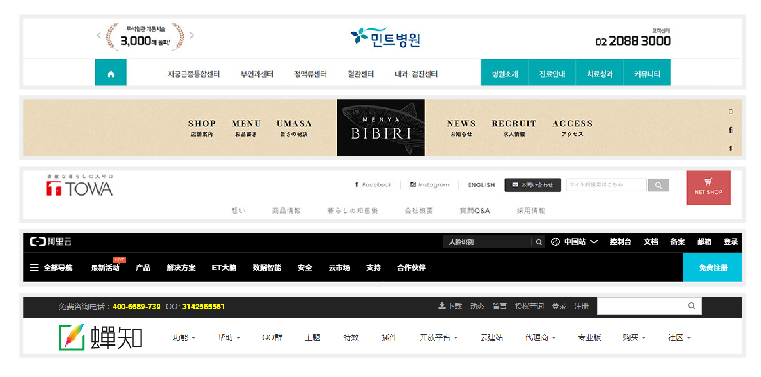Click the 민트병원 logo
761x377 pixels.
tap(385, 37)
